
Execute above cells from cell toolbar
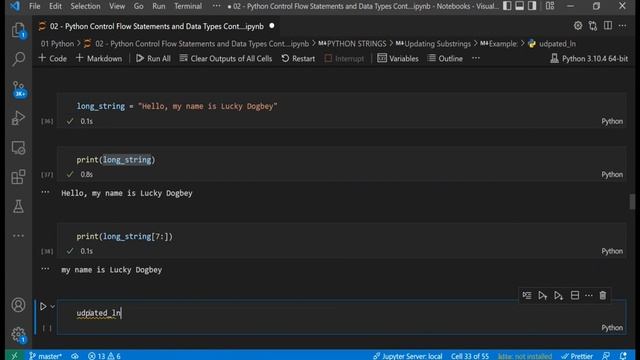pos(542,295)
